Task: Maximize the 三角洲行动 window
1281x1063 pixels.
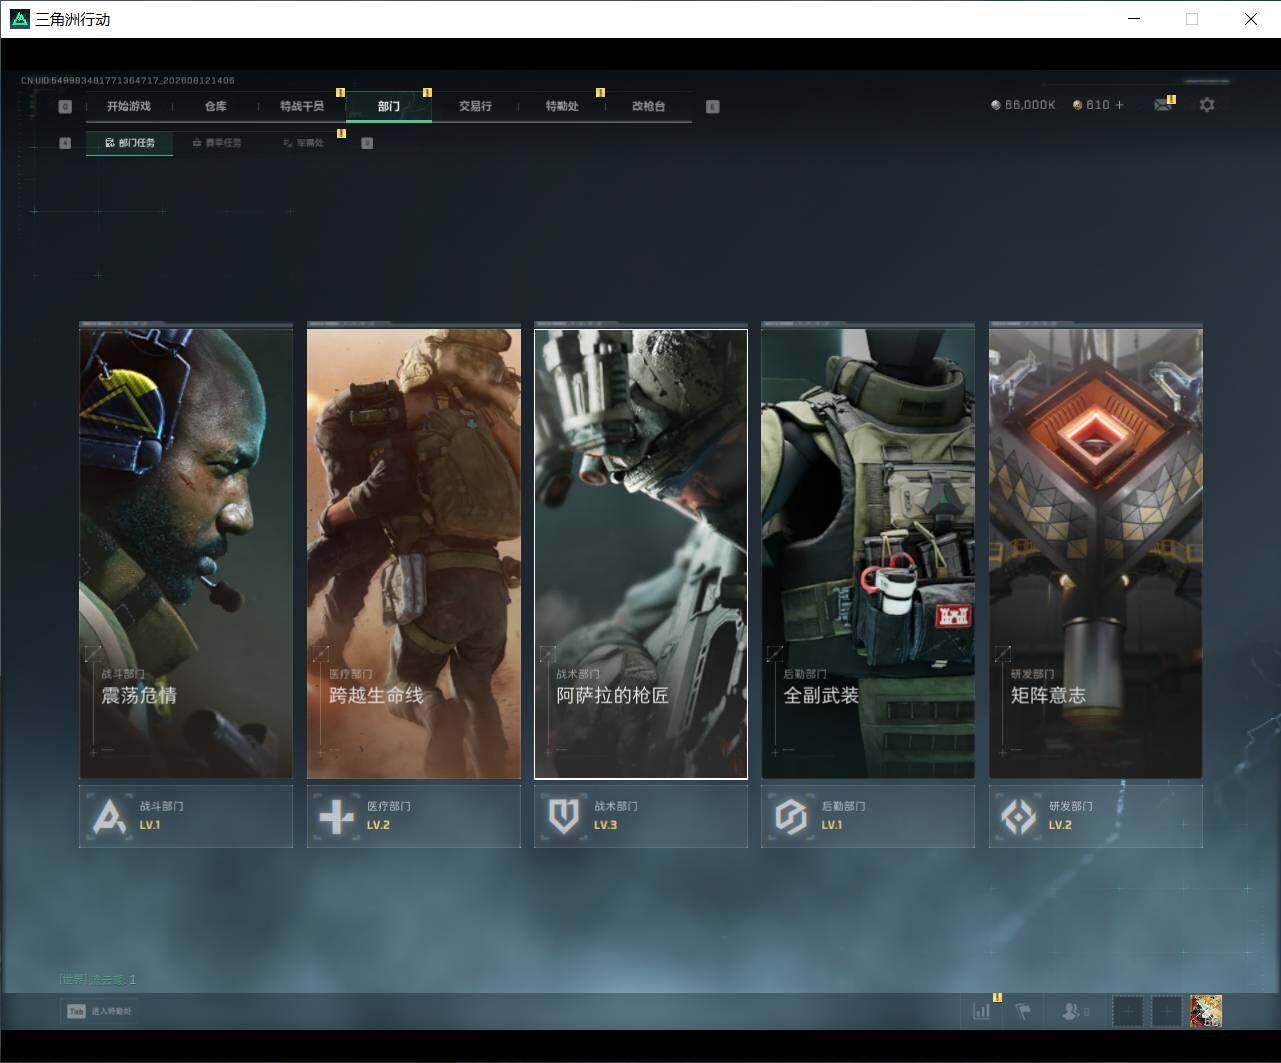Action: 1192,19
